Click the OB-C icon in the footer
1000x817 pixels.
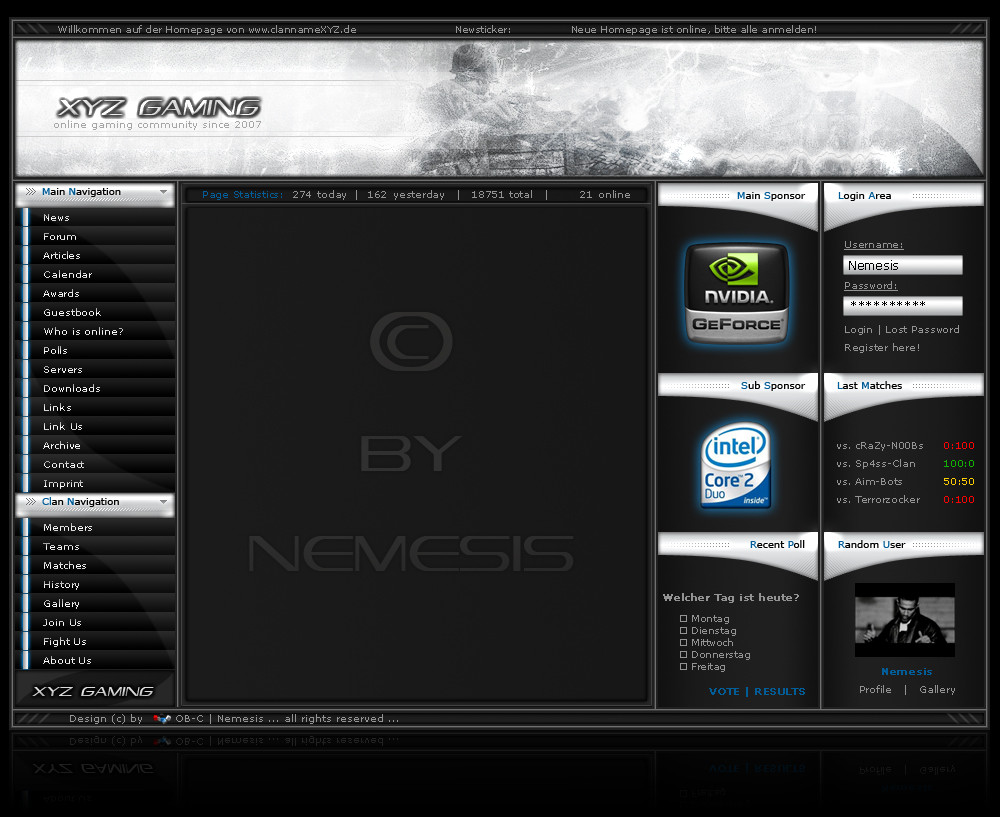(x=162, y=719)
